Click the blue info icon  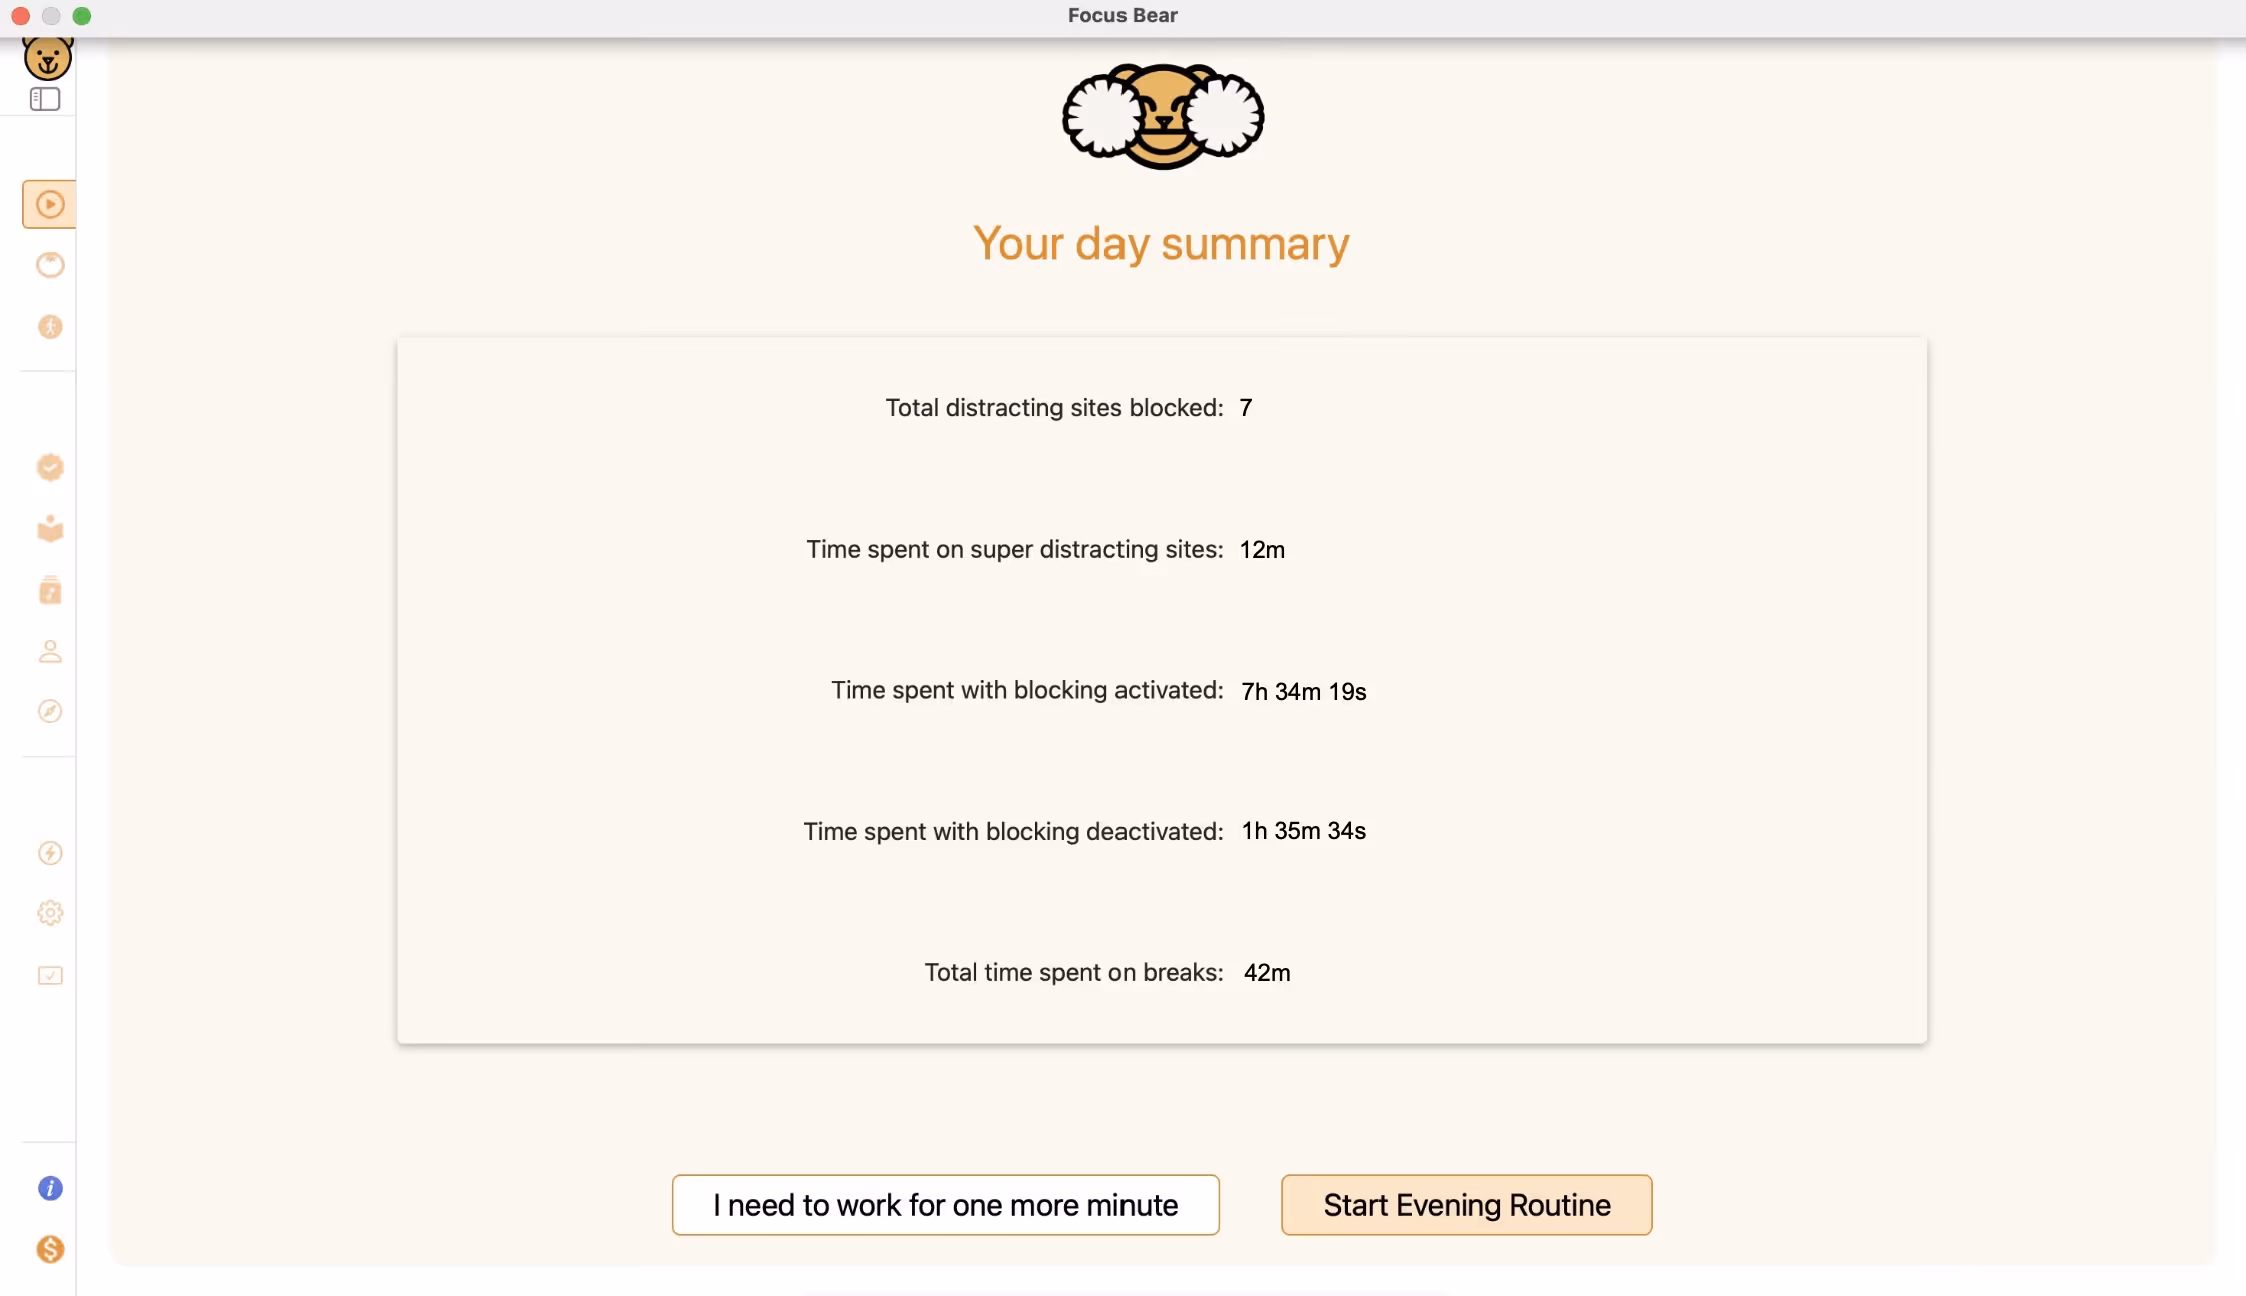[49, 1188]
